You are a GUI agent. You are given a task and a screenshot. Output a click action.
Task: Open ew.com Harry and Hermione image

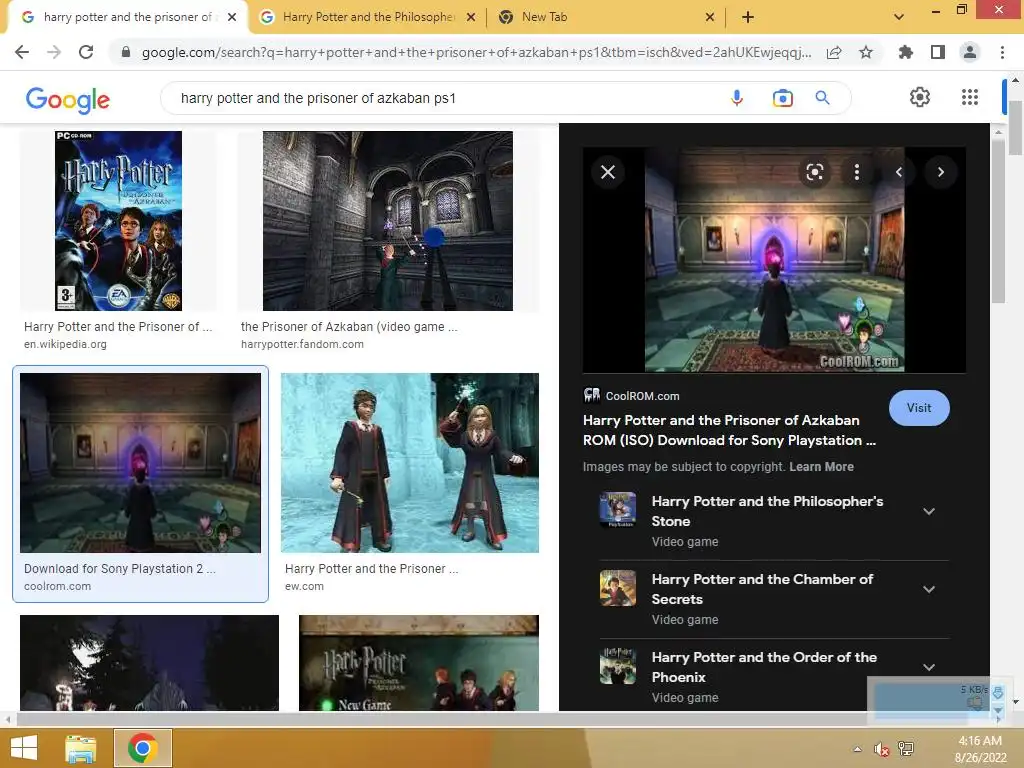(x=410, y=463)
